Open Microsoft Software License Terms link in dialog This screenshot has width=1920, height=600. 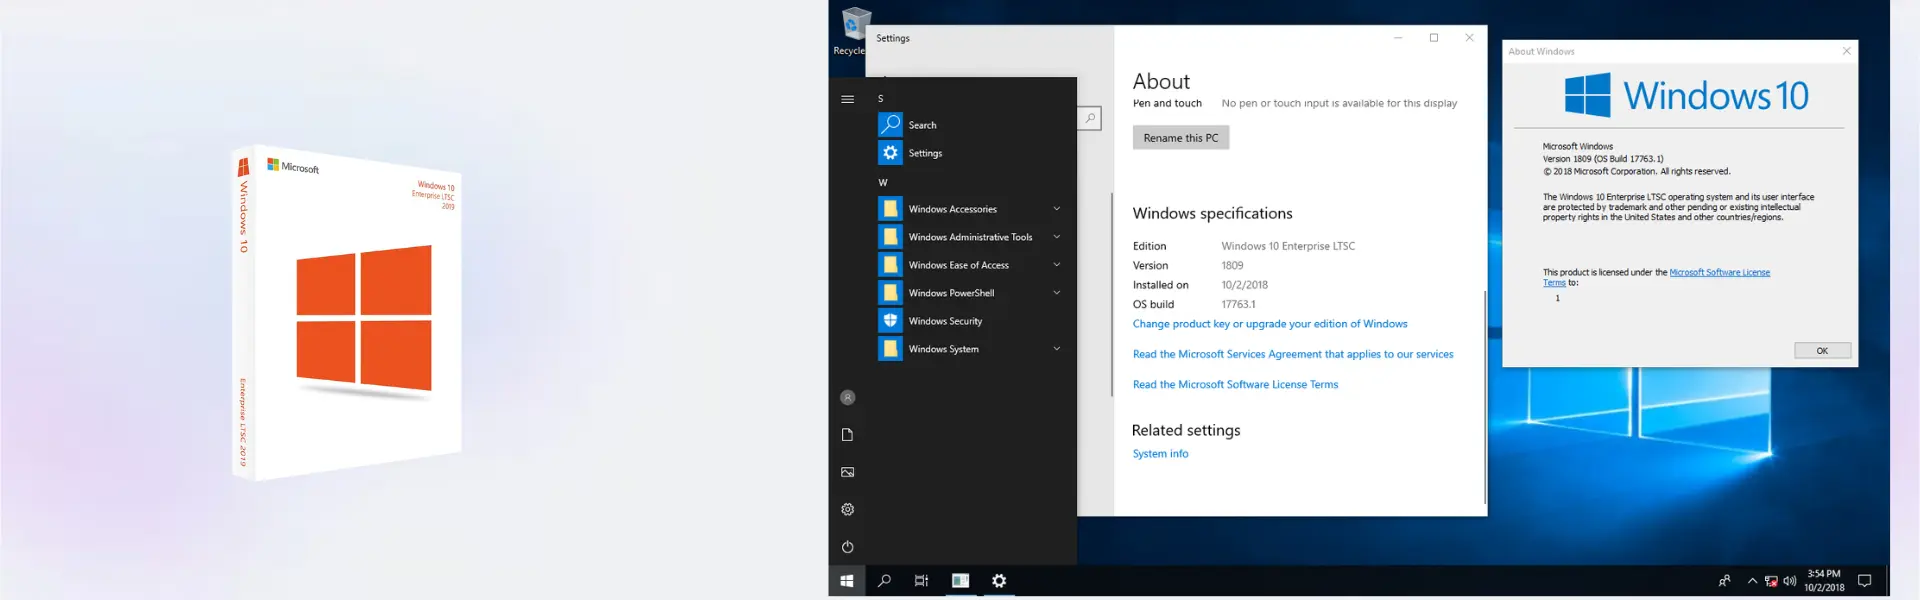pos(1719,272)
